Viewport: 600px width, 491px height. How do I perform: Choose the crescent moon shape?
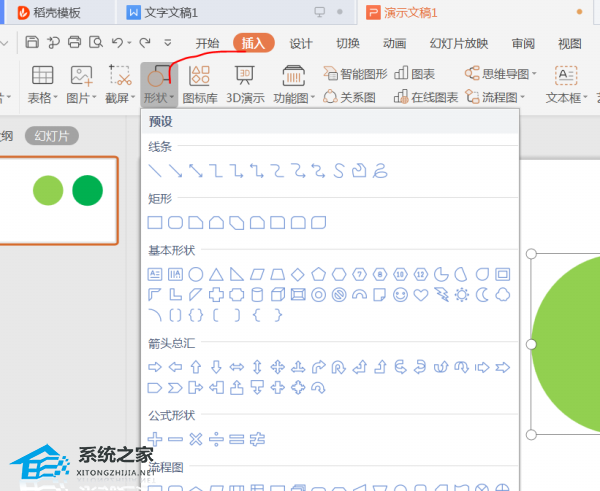coord(482,295)
